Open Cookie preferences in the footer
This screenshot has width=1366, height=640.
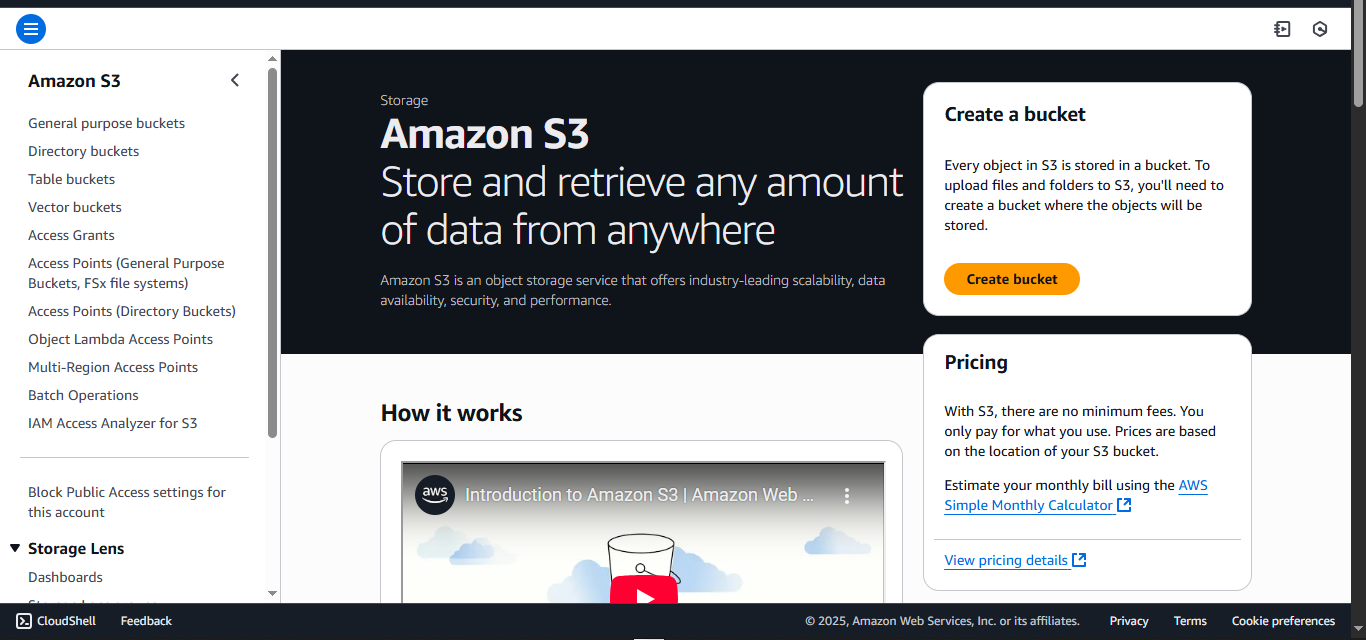[1283, 620]
